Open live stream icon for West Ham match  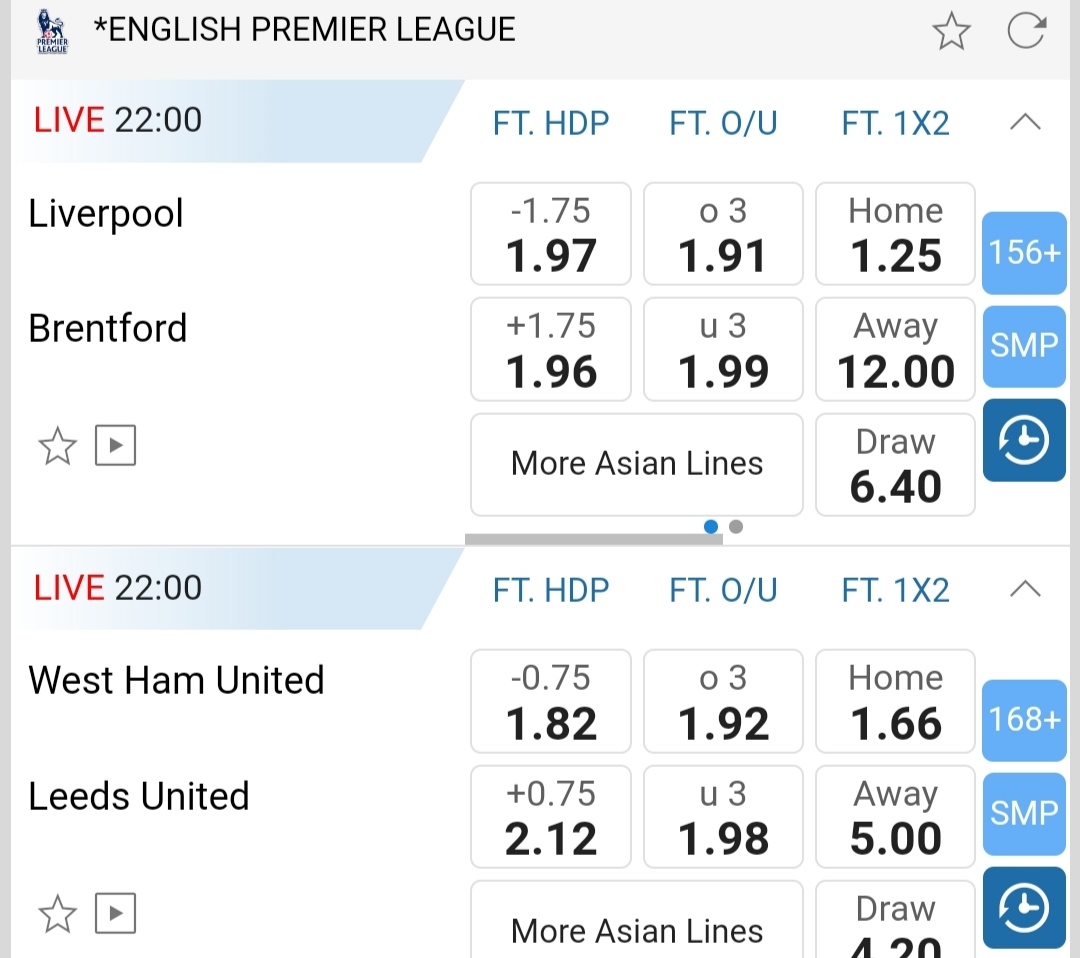click(x=115, y=913)
